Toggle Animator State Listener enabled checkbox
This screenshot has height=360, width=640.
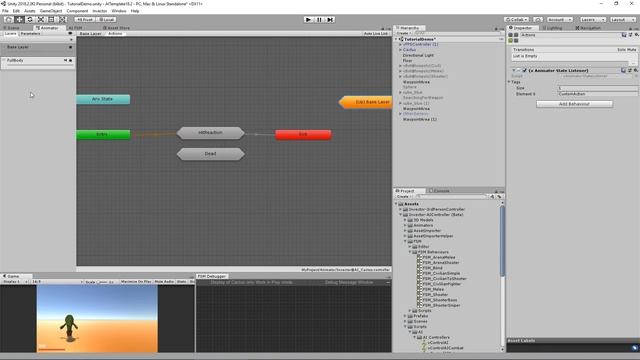point(524,71)
